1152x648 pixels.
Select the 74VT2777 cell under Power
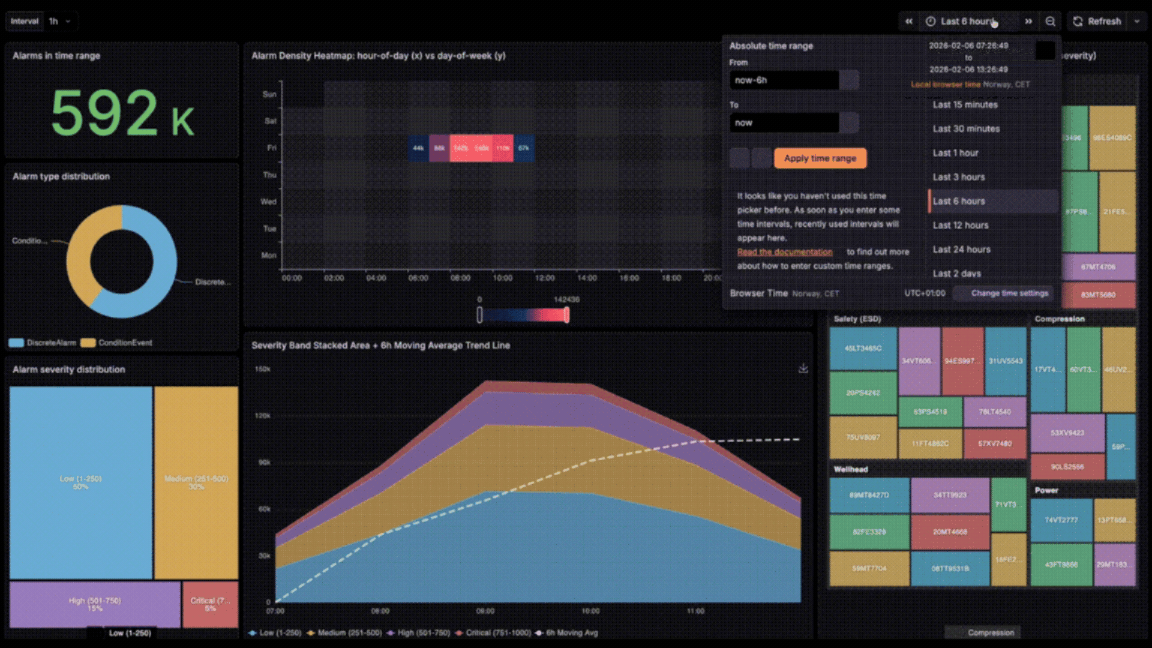click(1062, 520)
